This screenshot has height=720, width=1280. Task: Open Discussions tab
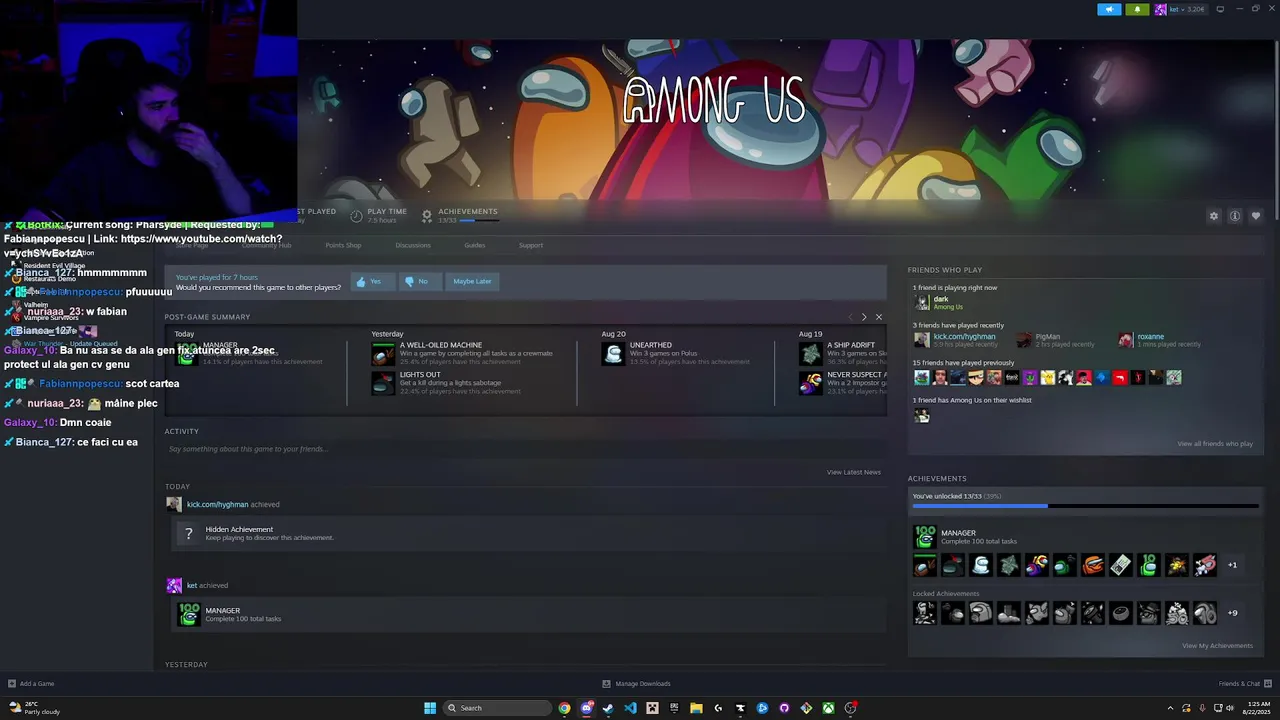413,246
